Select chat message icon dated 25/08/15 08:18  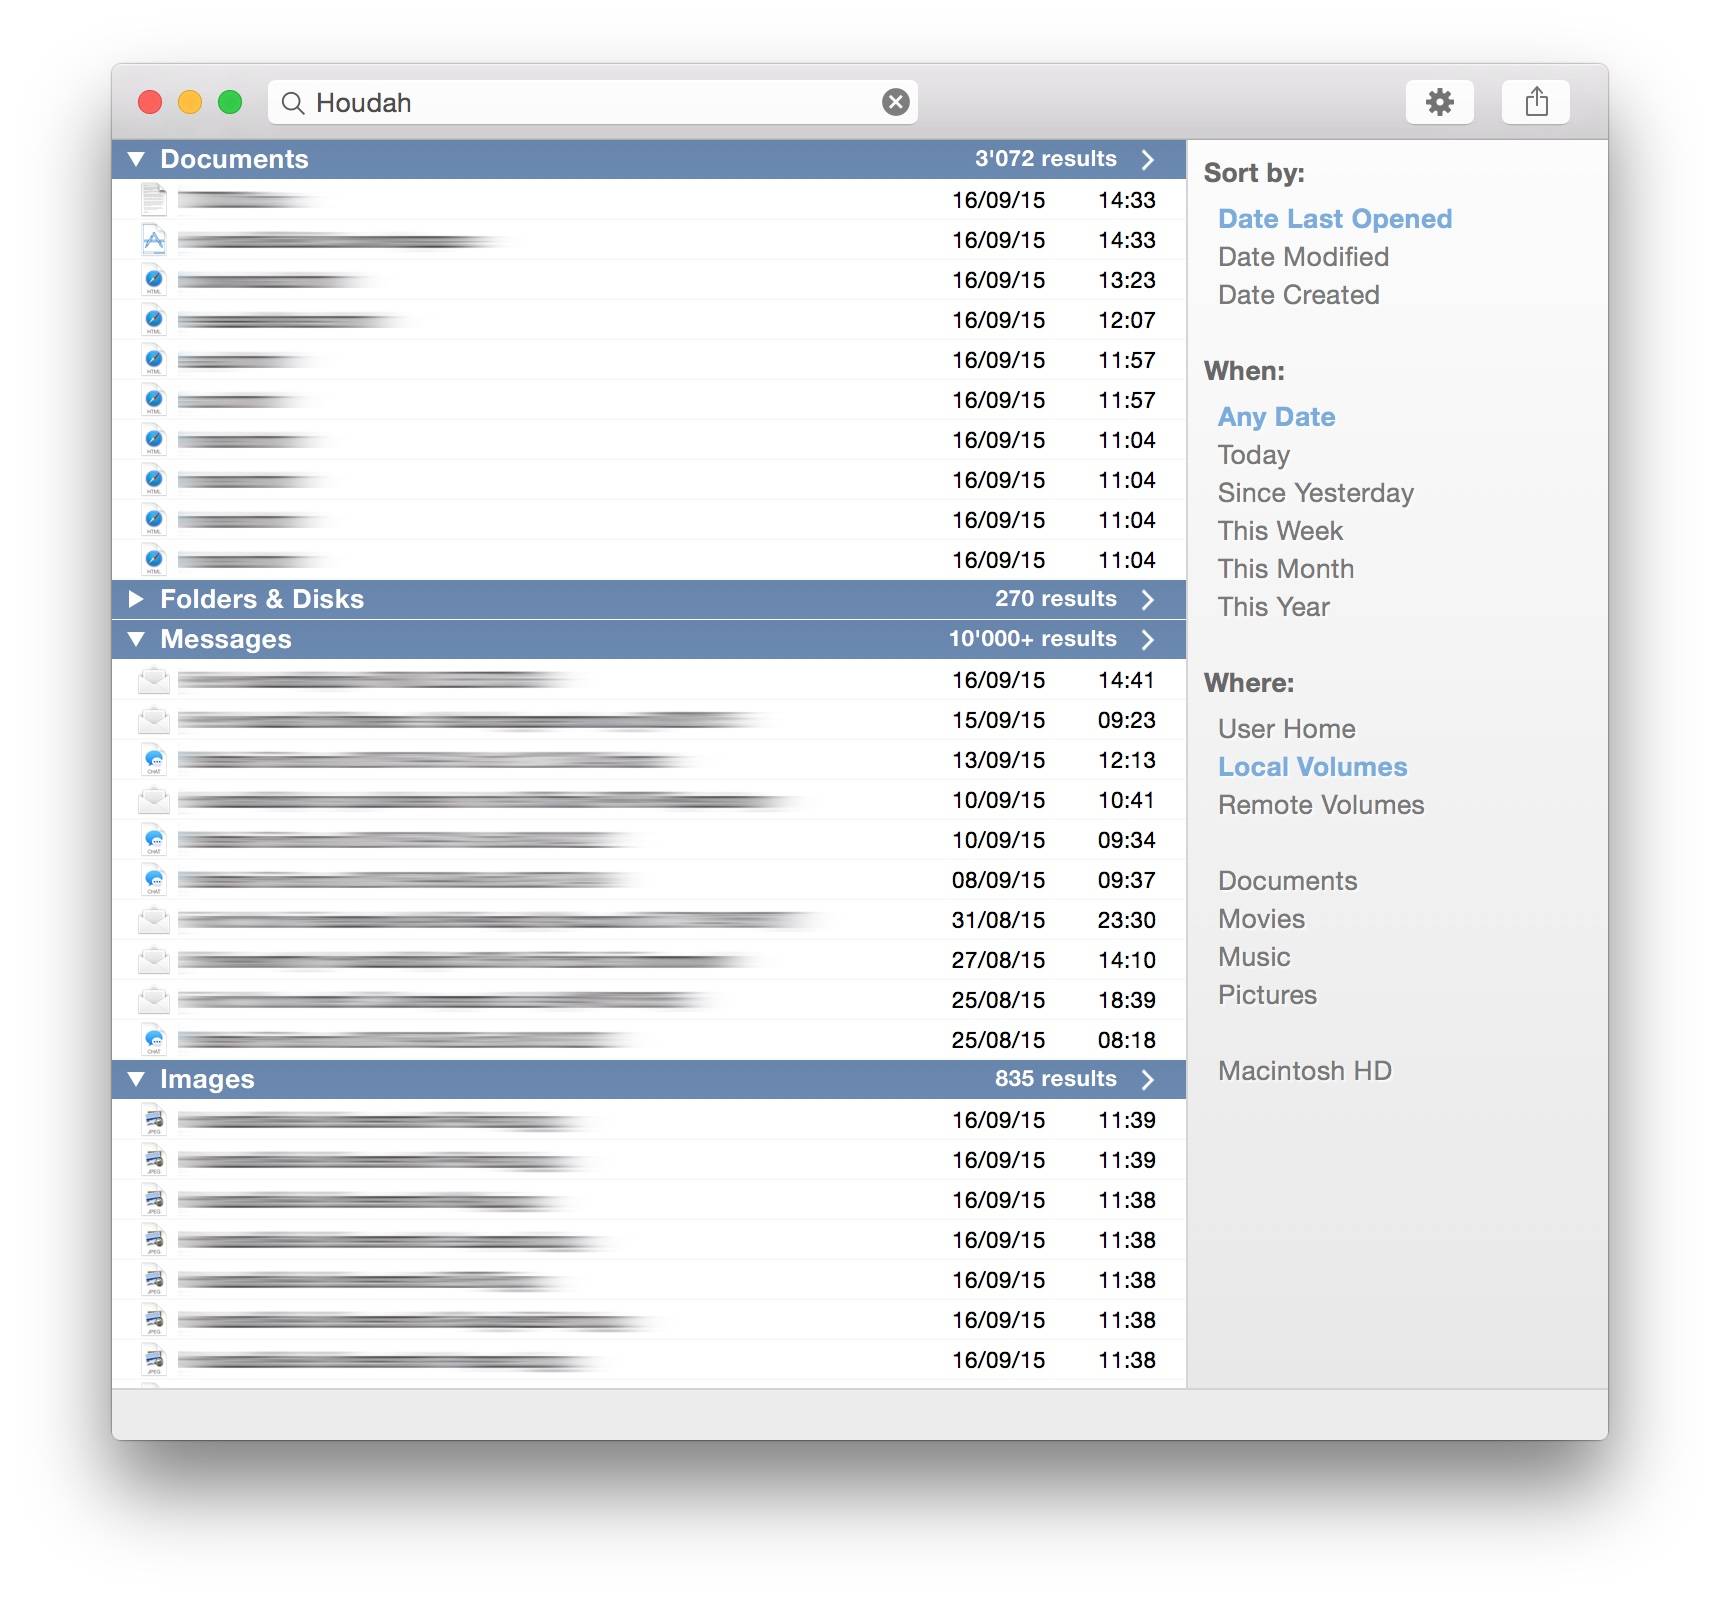tap(154, 1040)
